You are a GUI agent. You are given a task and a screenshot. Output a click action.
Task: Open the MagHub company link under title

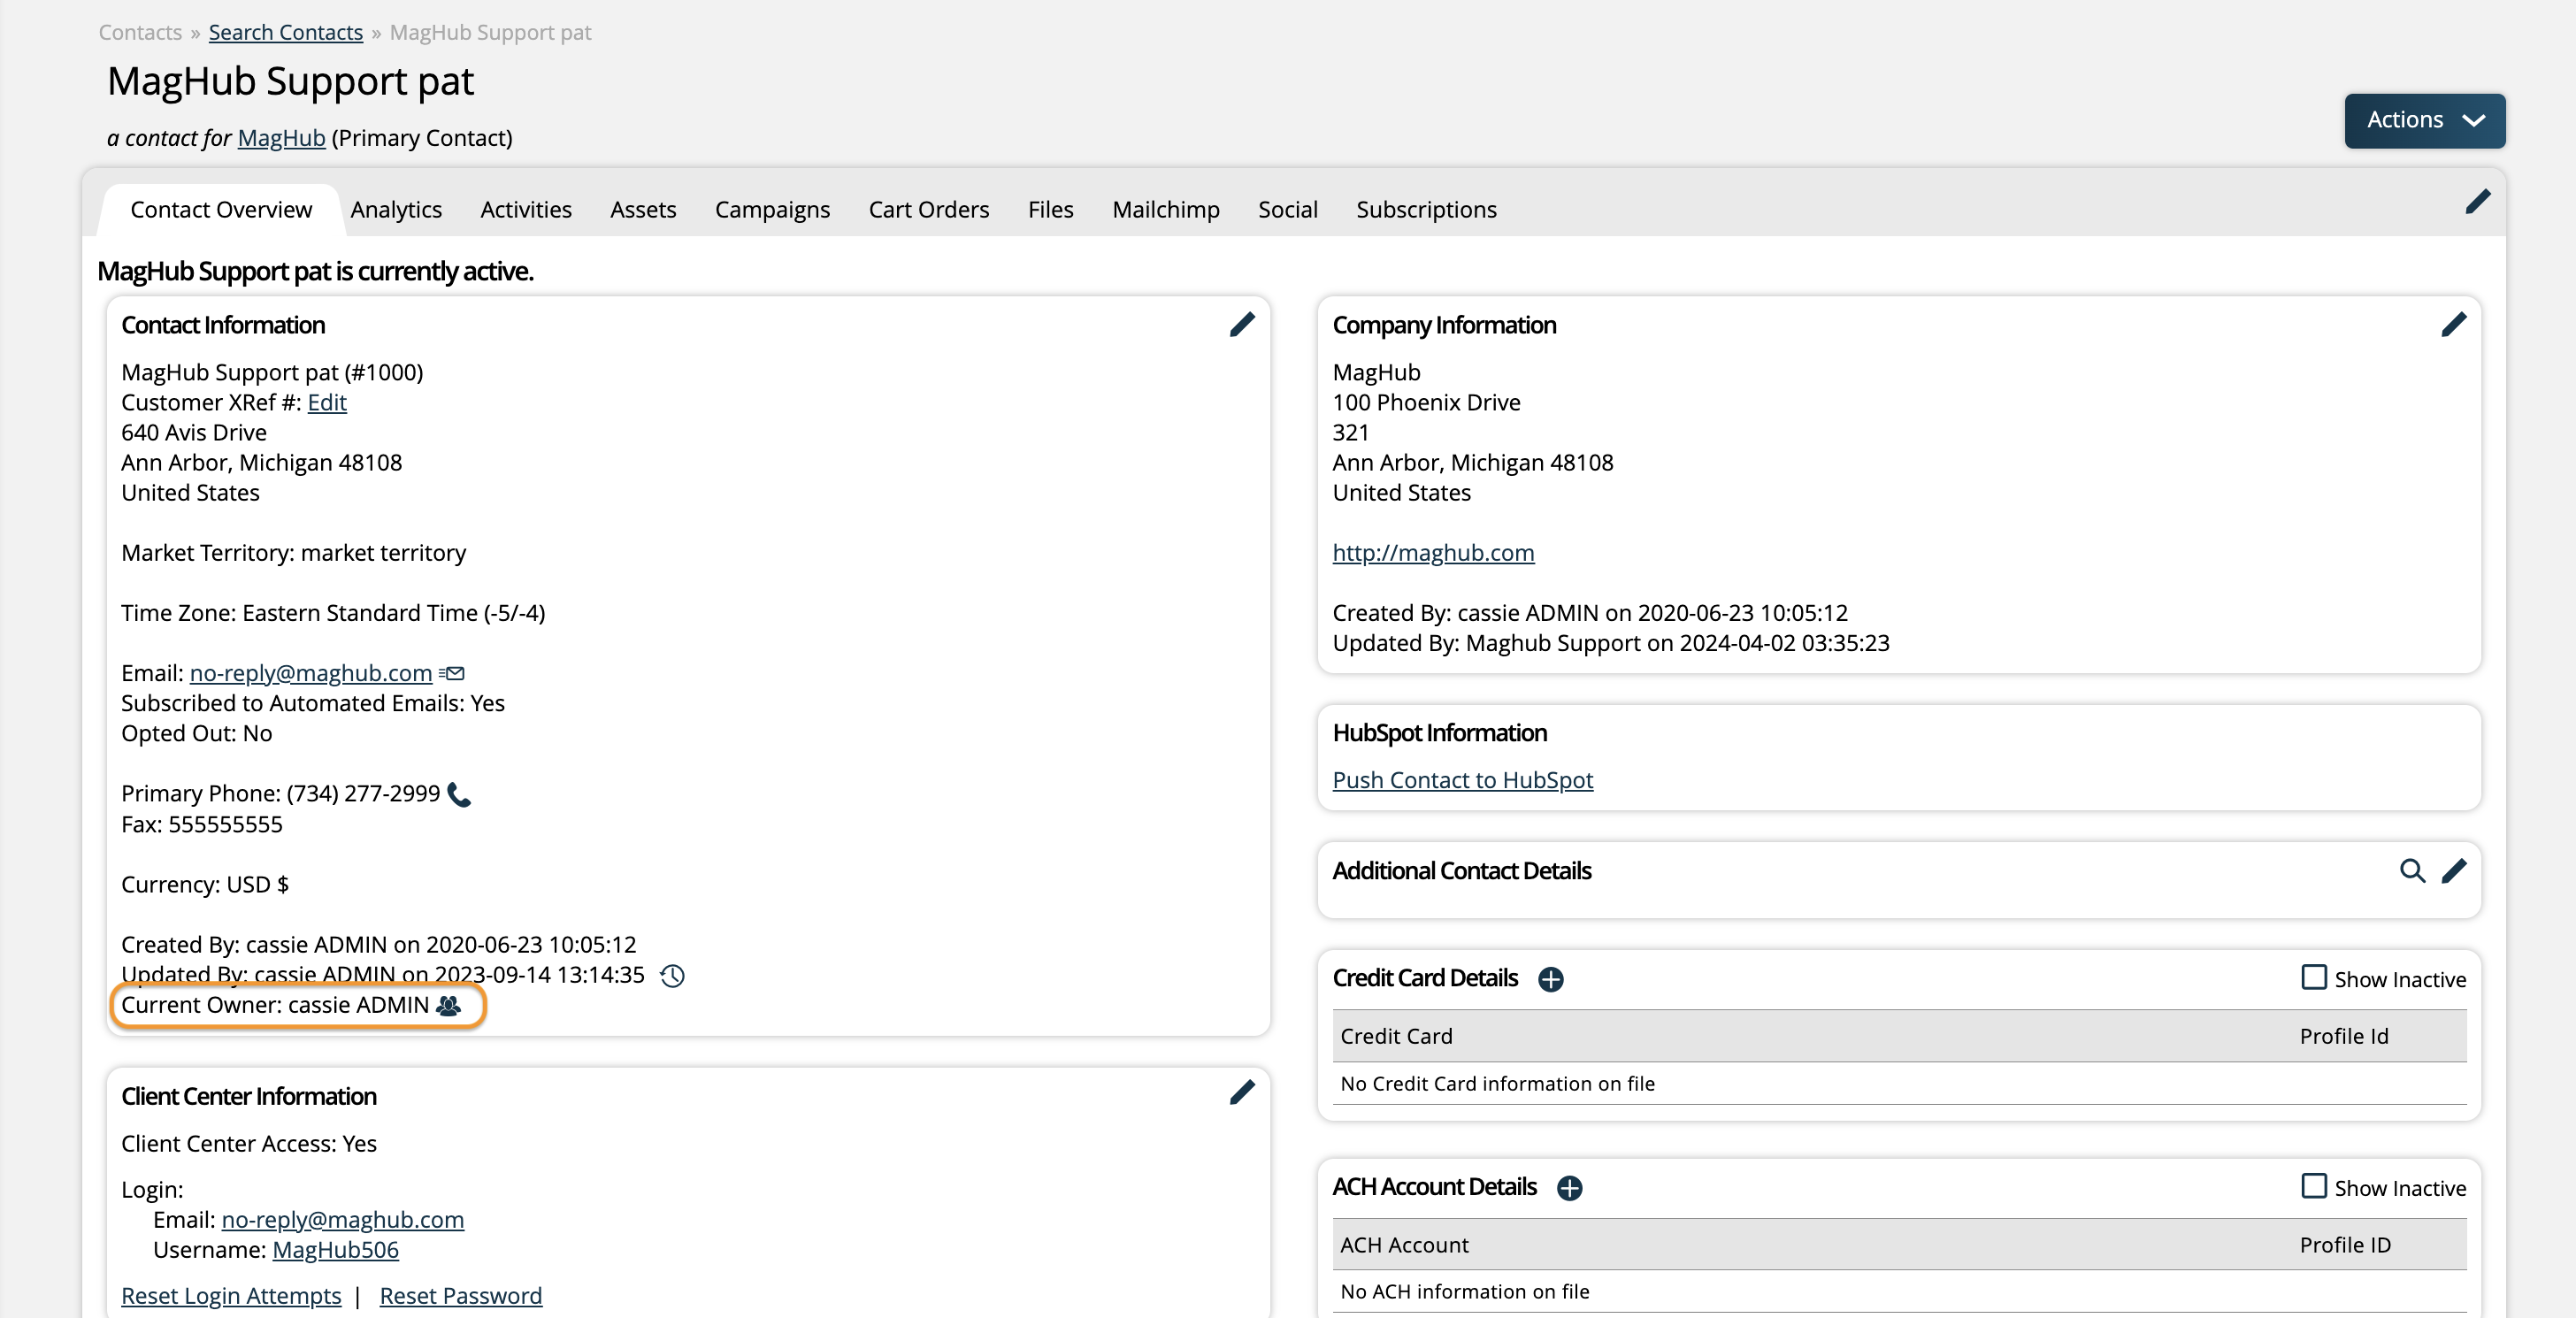[281, 138]
